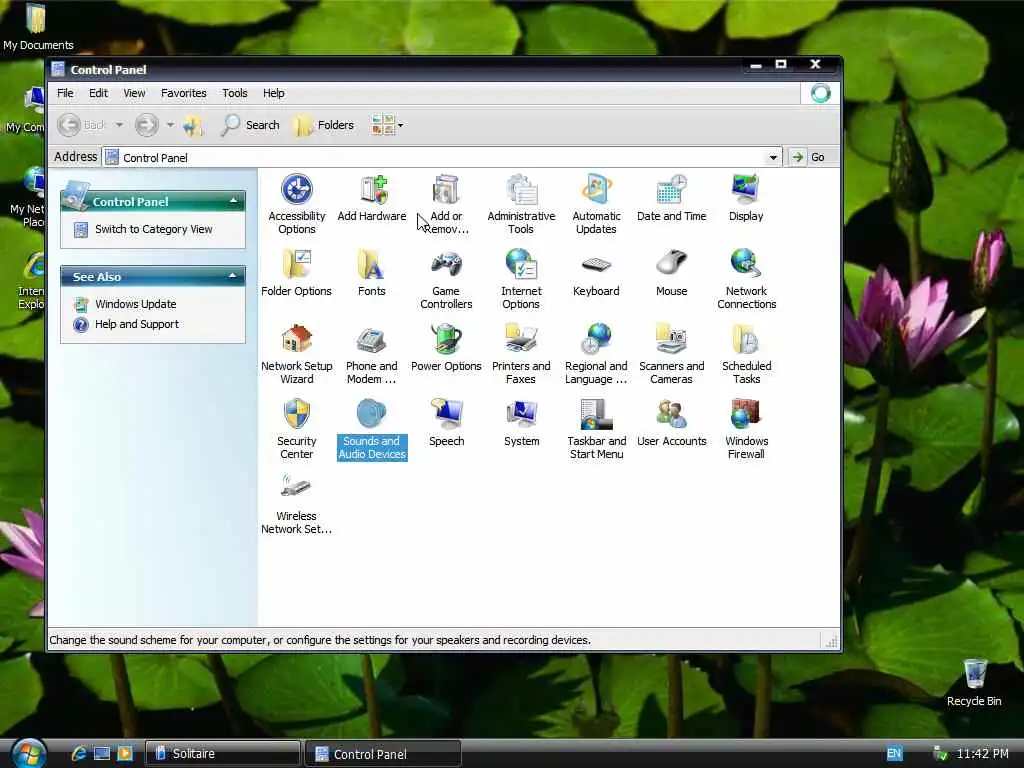Open Network Connections
Image resolution: width=1024 pixels, height=768 pixels.
point(746,279)
